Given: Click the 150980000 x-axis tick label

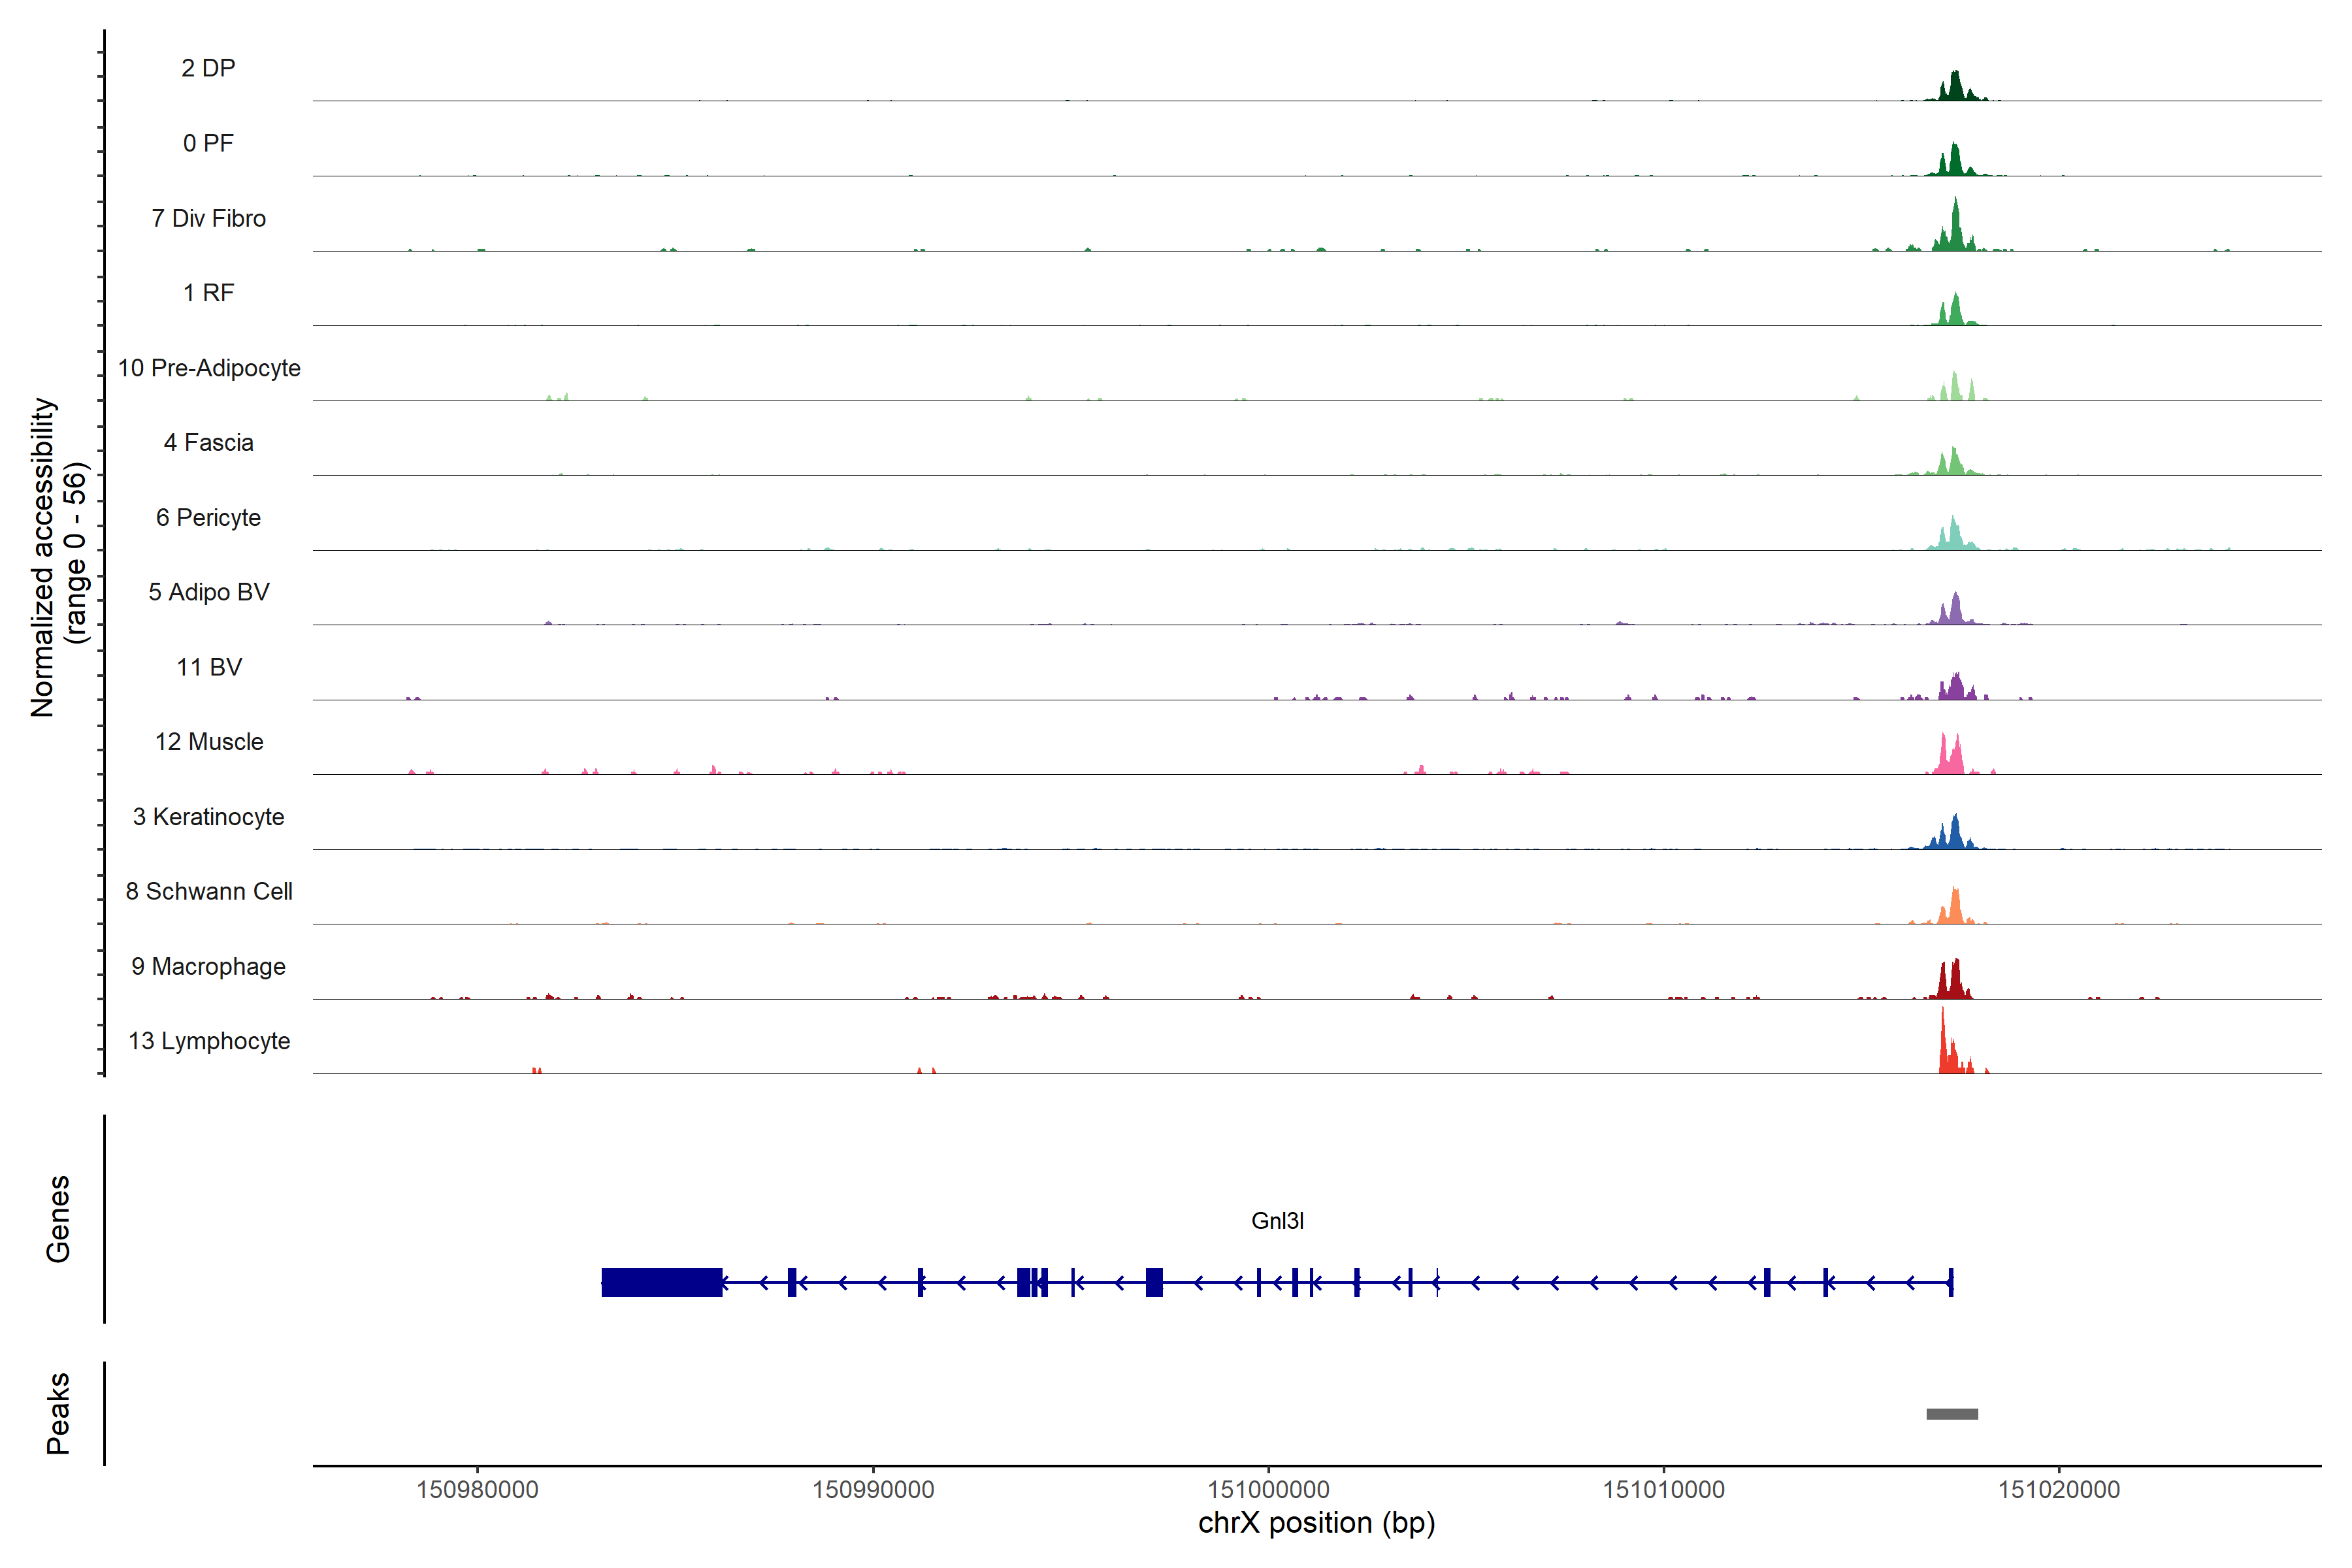Looking at the screenshot, I should (477, 1490).
